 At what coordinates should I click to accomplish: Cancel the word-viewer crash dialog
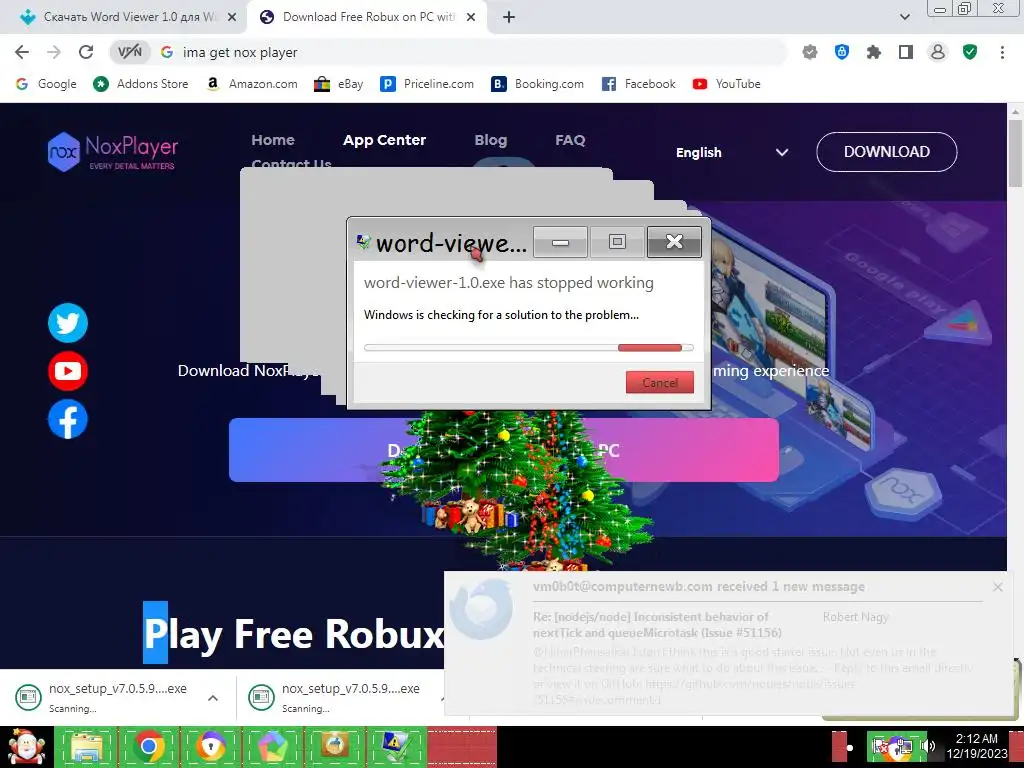coord(660,383)
